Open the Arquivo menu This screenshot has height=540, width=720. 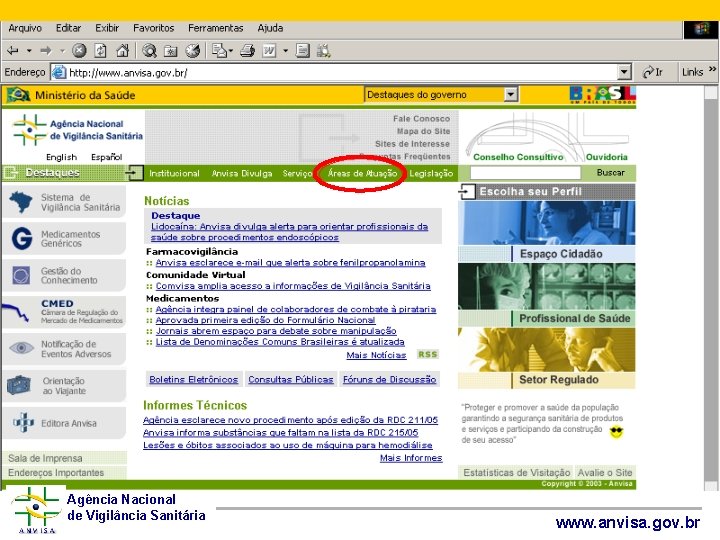25,28
